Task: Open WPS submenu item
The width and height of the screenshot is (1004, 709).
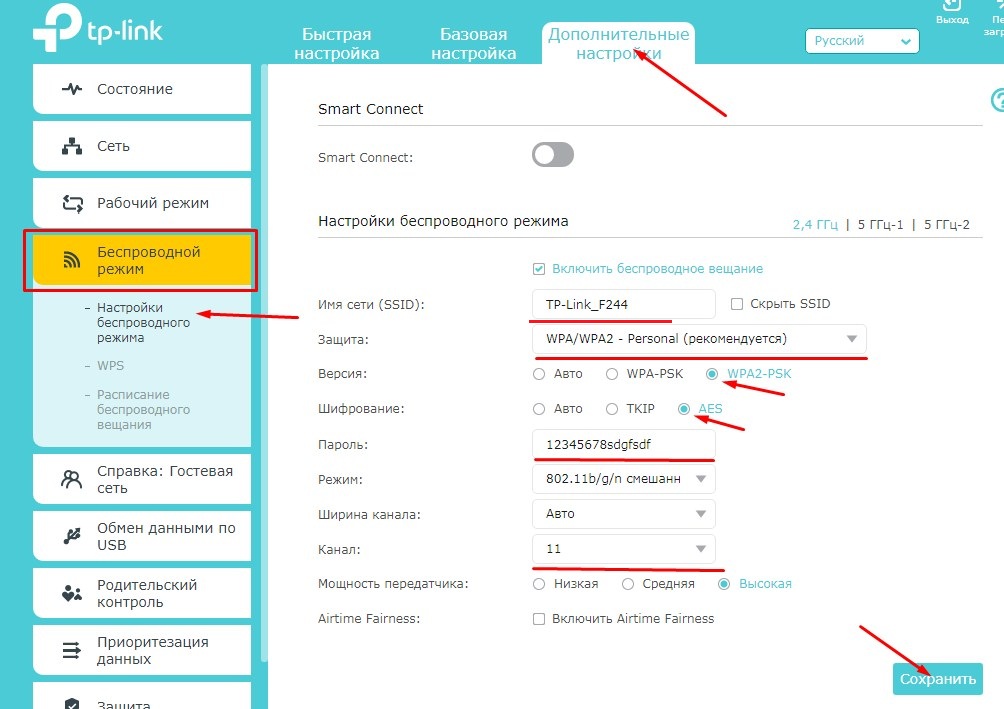Action: click(x=110, y=366)
